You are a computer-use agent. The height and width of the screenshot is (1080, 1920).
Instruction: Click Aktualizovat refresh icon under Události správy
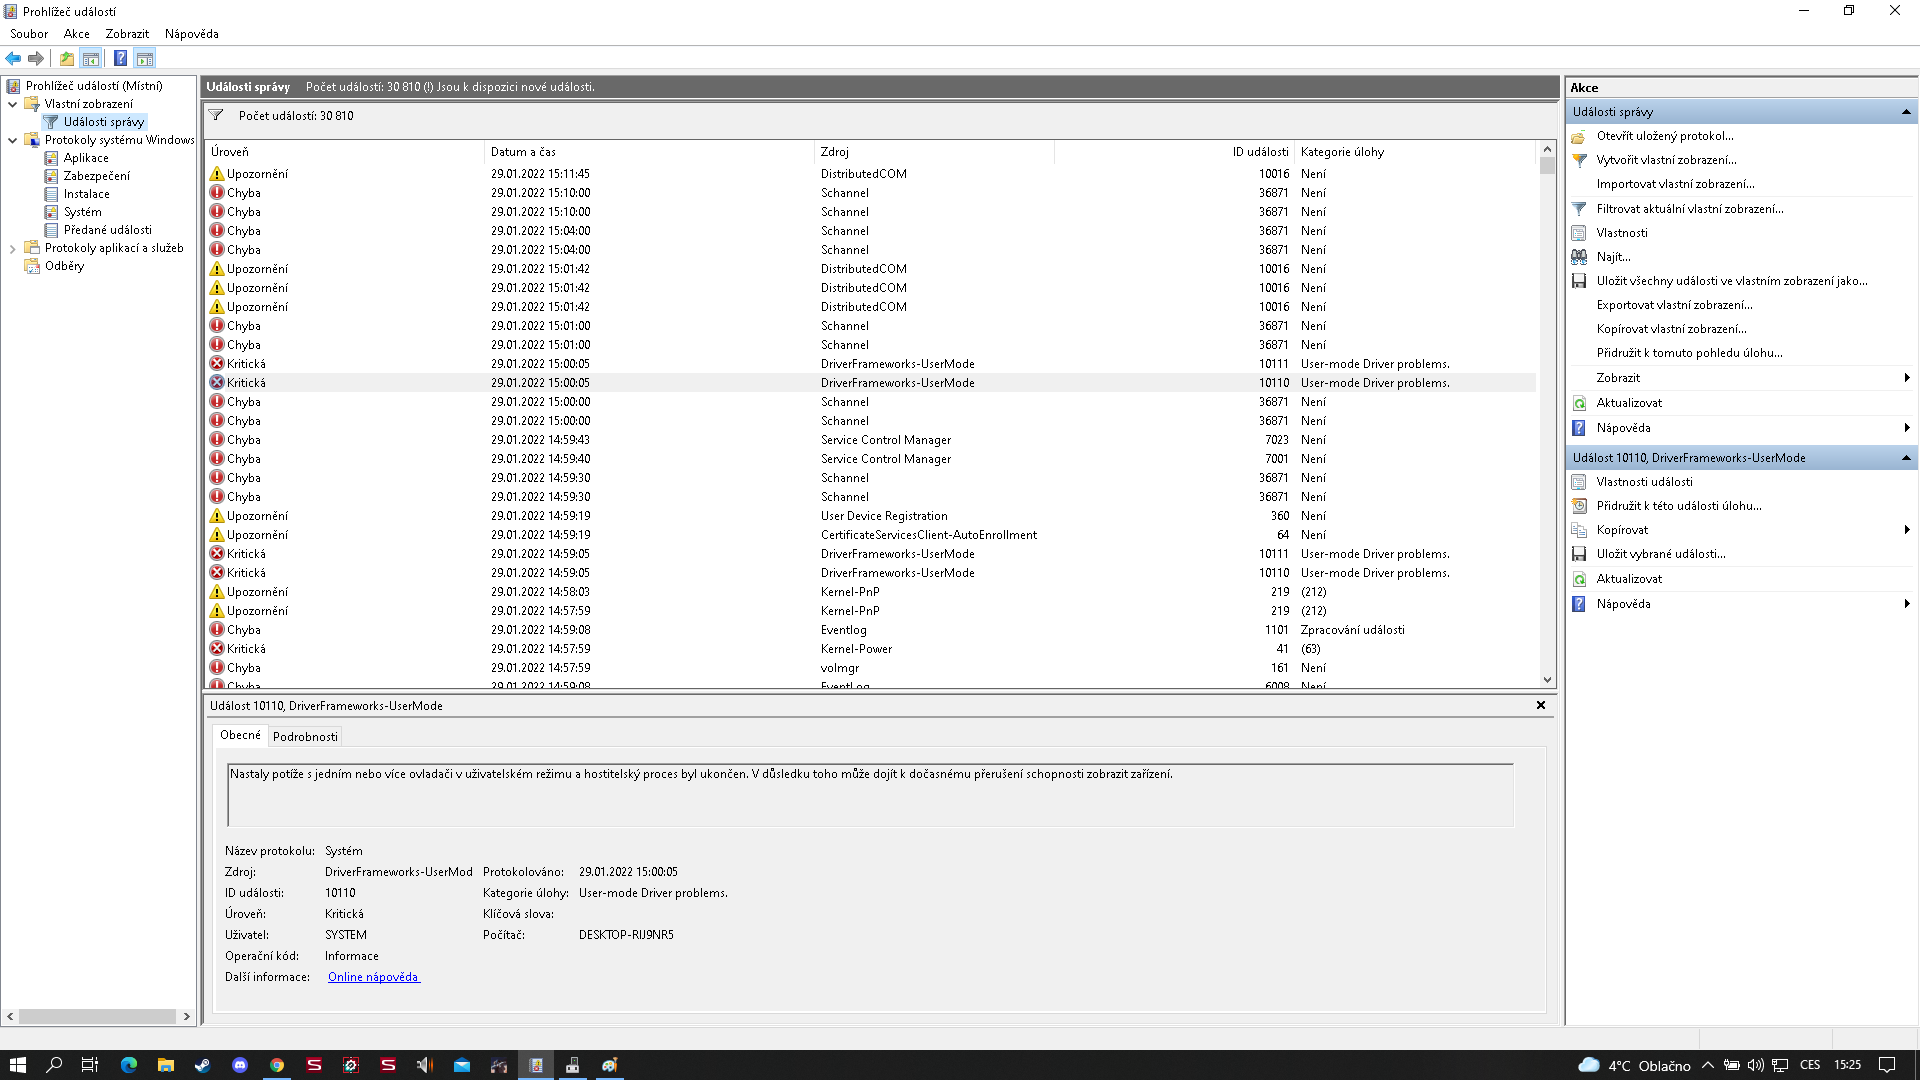(x=1579, y=403)
